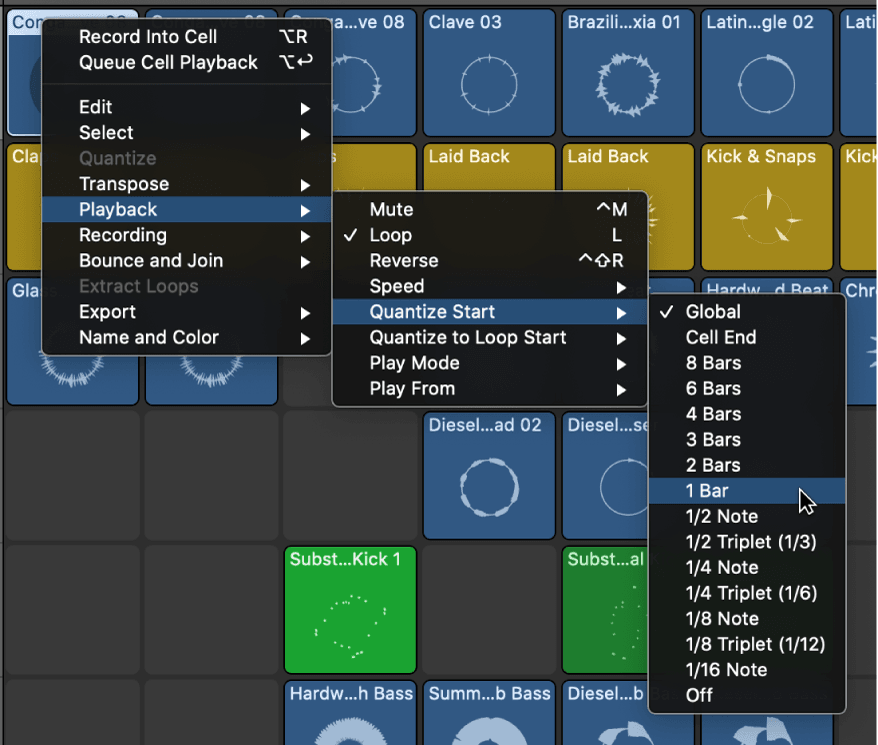The width and height of the screenshot is (878, 745).
Task: Set quantize start to 8 Bars
Action: [747, 363]
